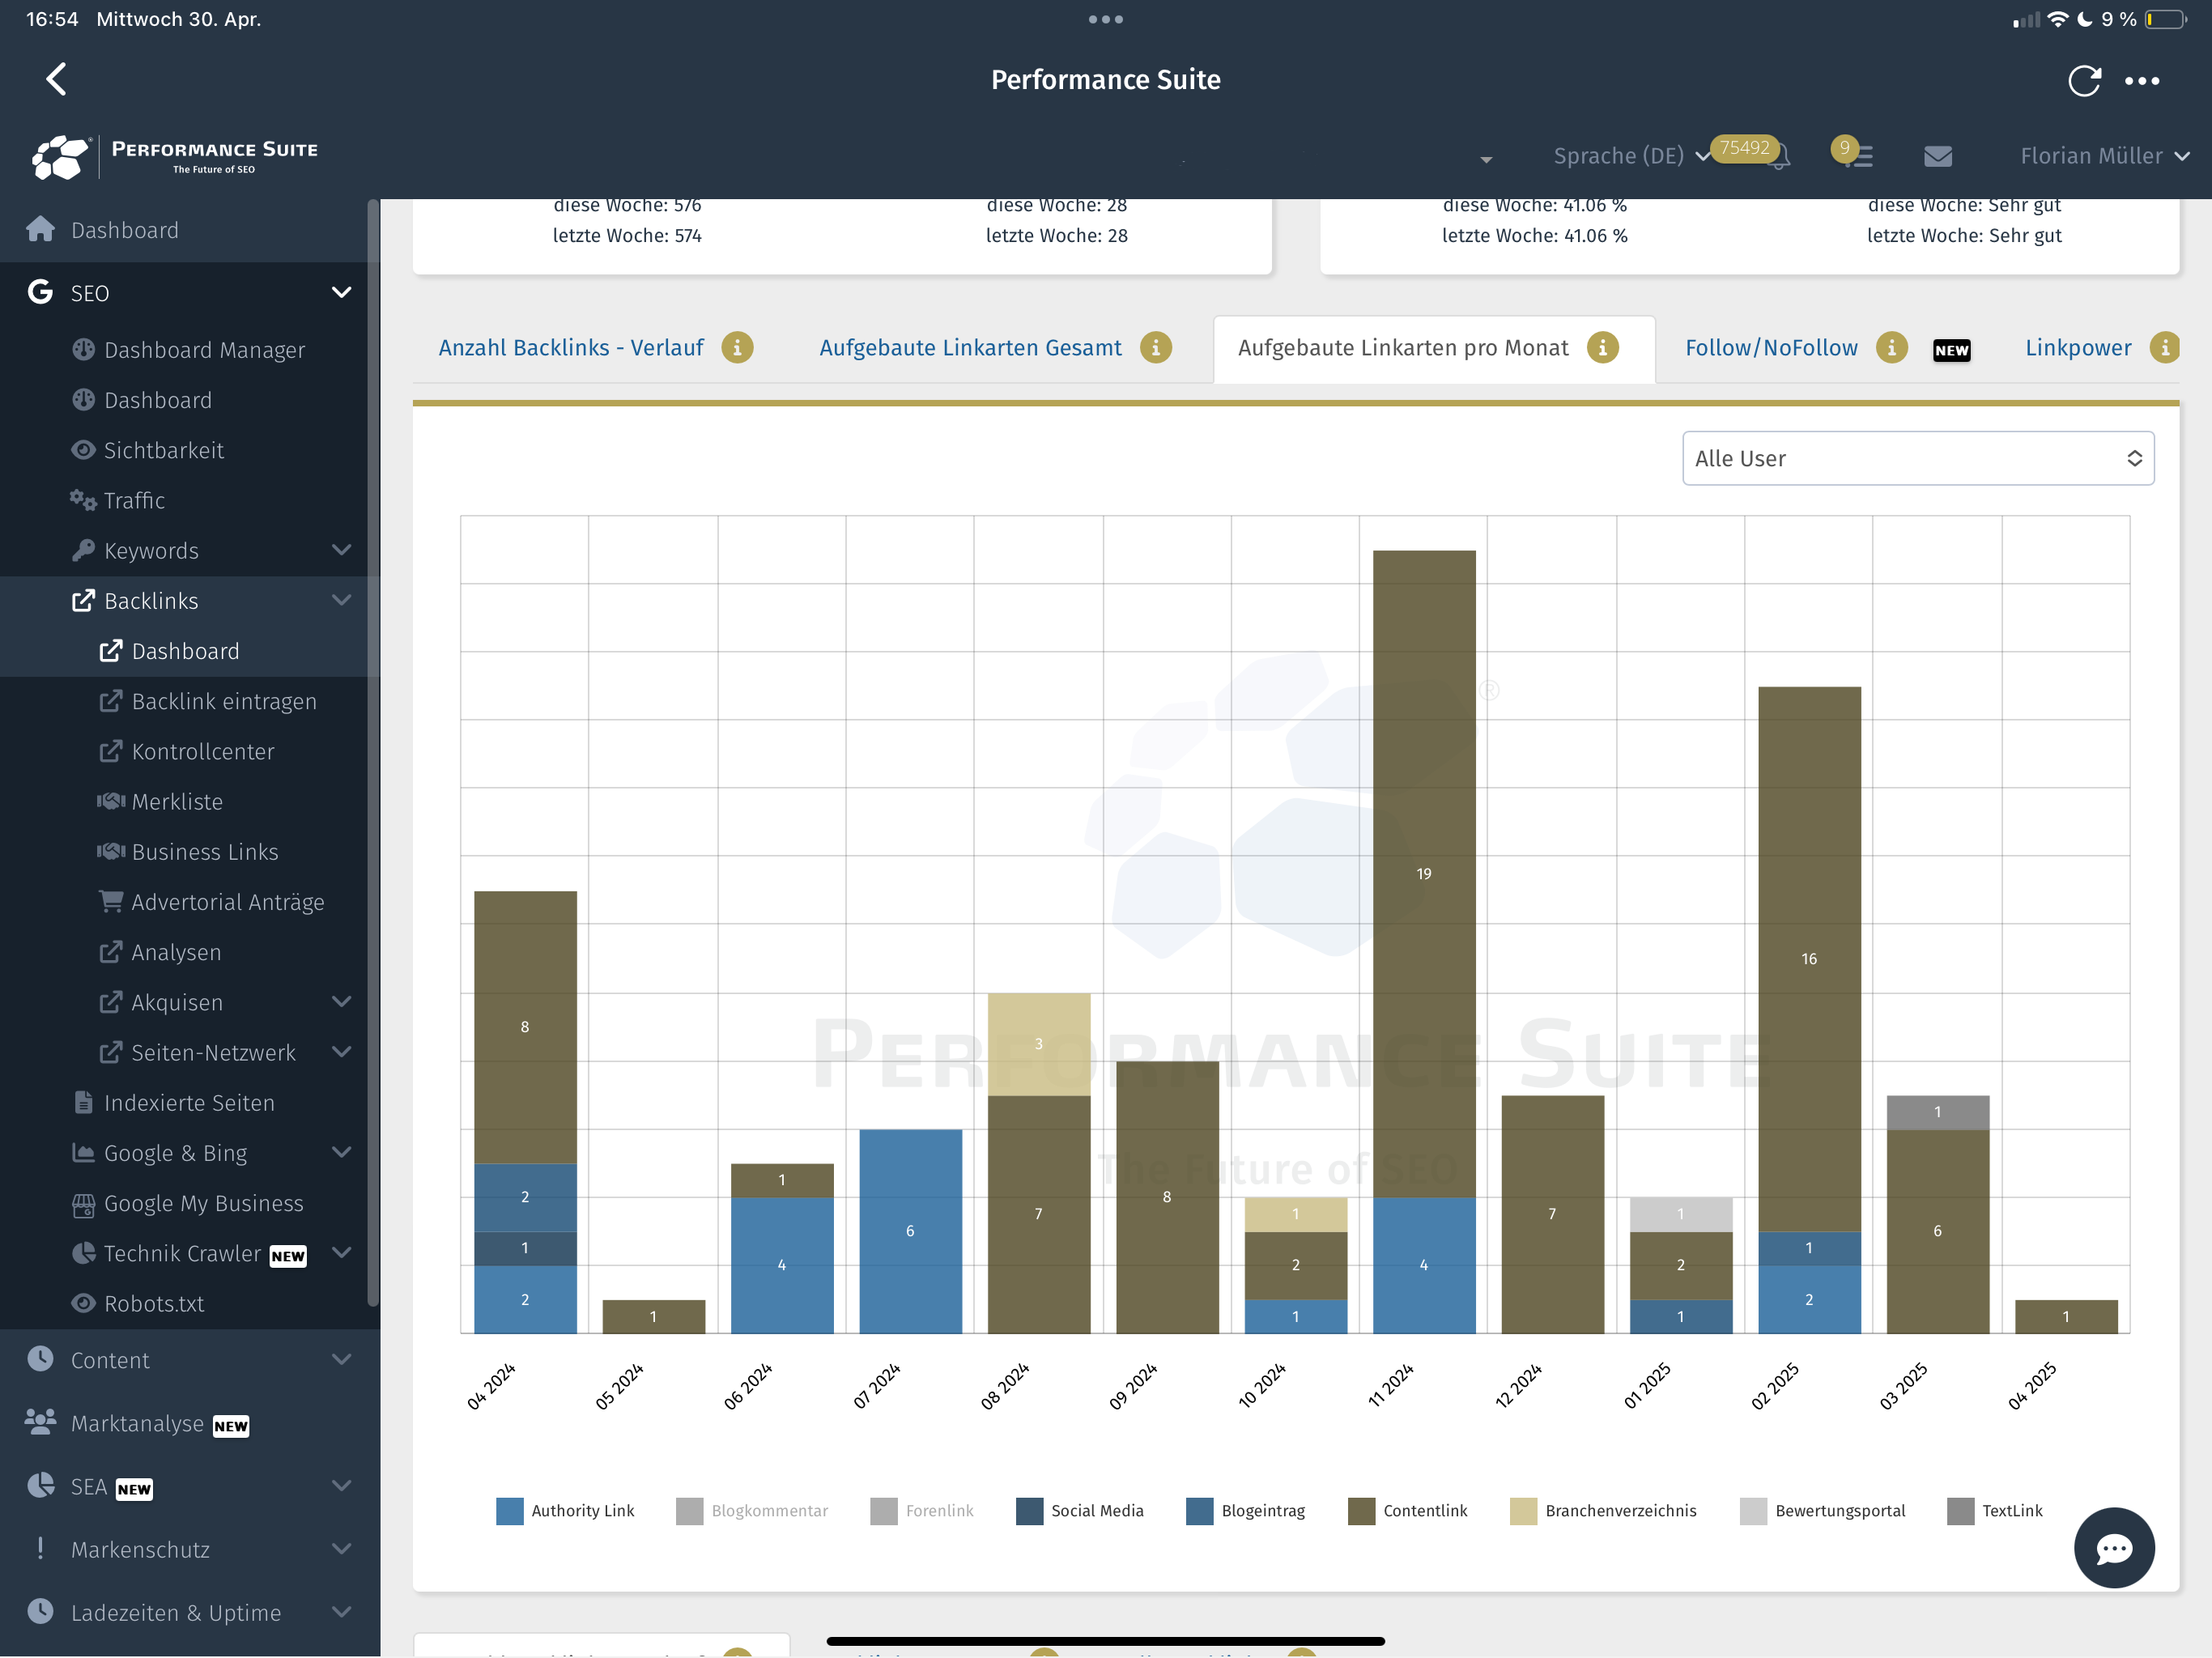This screenshot has height=1658, width=2212.
Task: Switch to the Linkpower tab
Action: click(x=2078, y=347)
